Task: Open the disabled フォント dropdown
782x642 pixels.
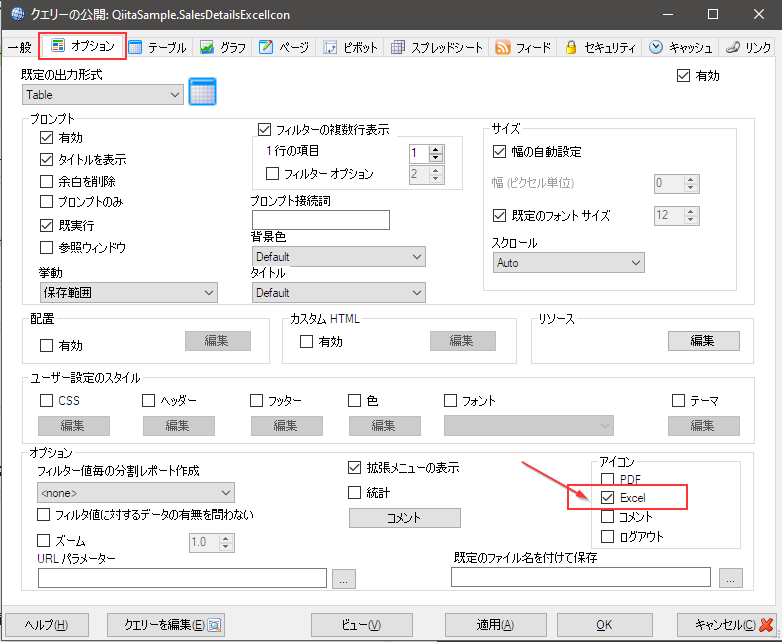Action: (x=529, y=426)
